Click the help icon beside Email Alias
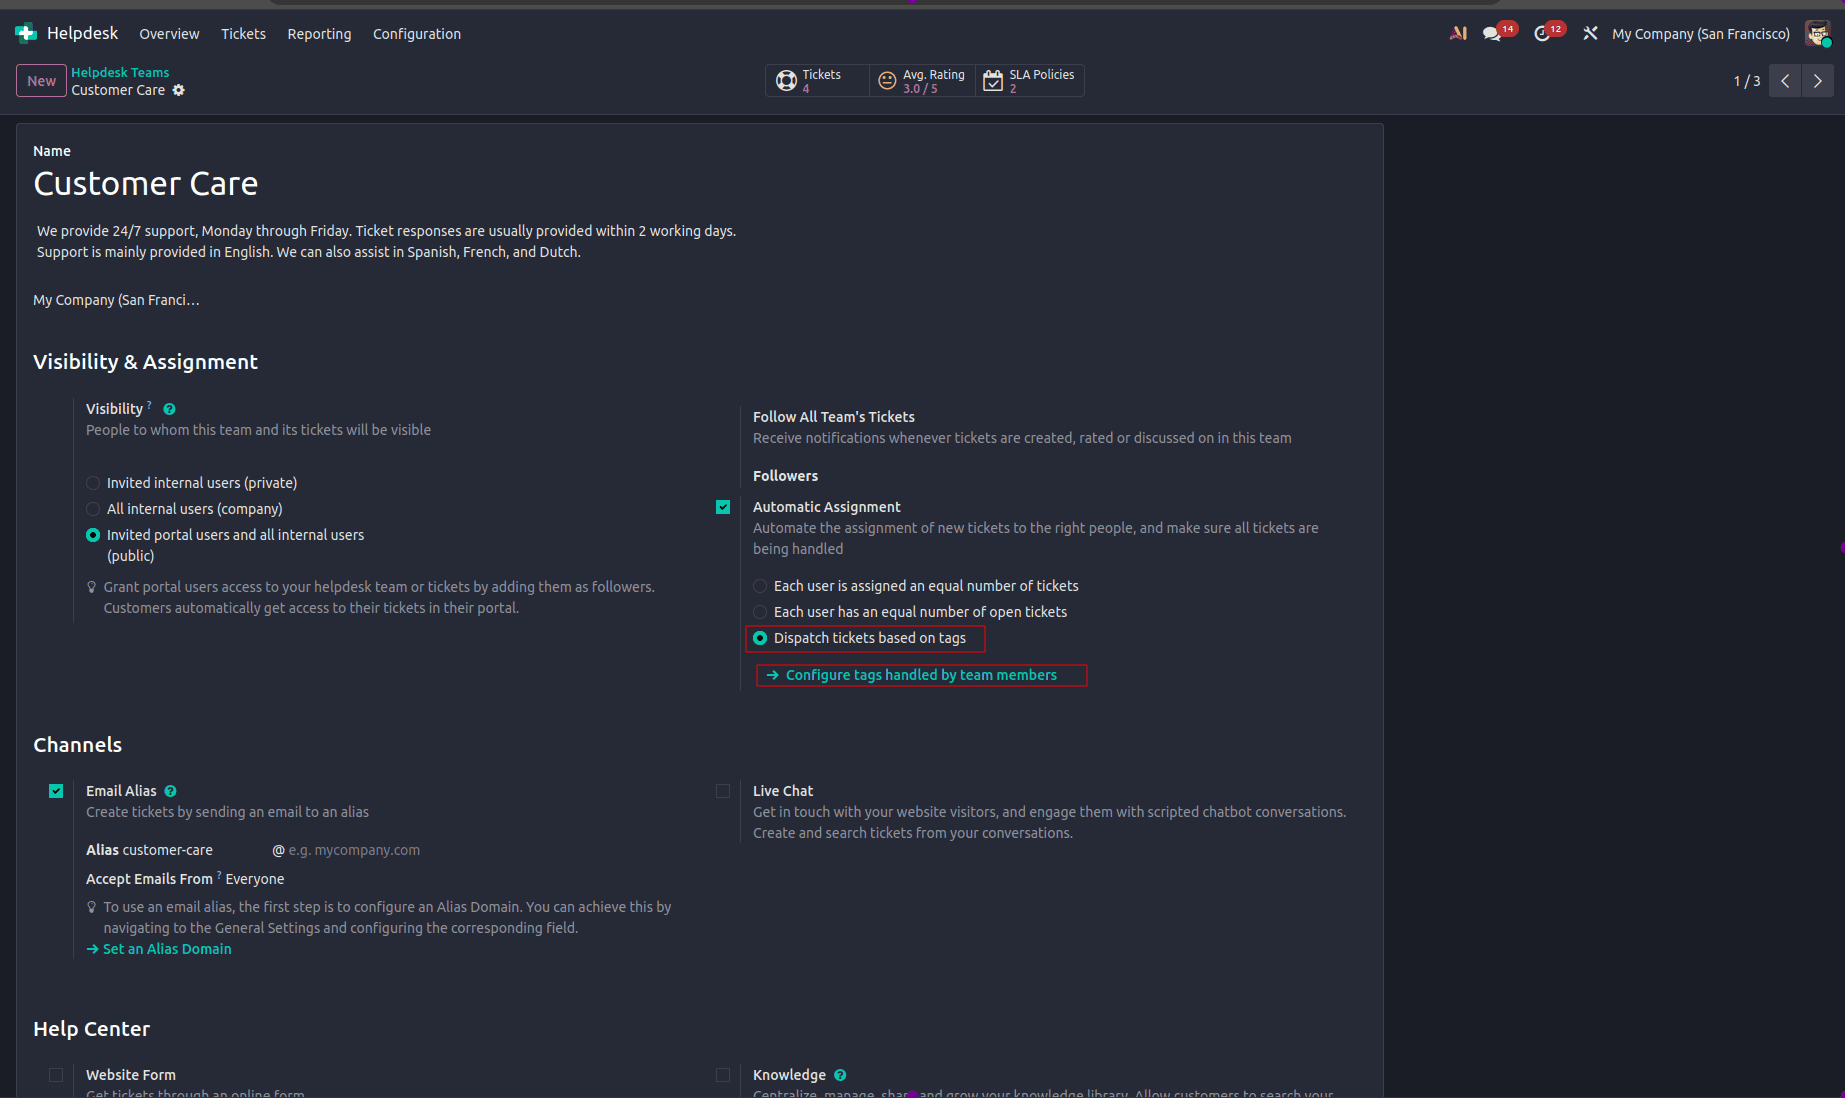 point(170,791)
